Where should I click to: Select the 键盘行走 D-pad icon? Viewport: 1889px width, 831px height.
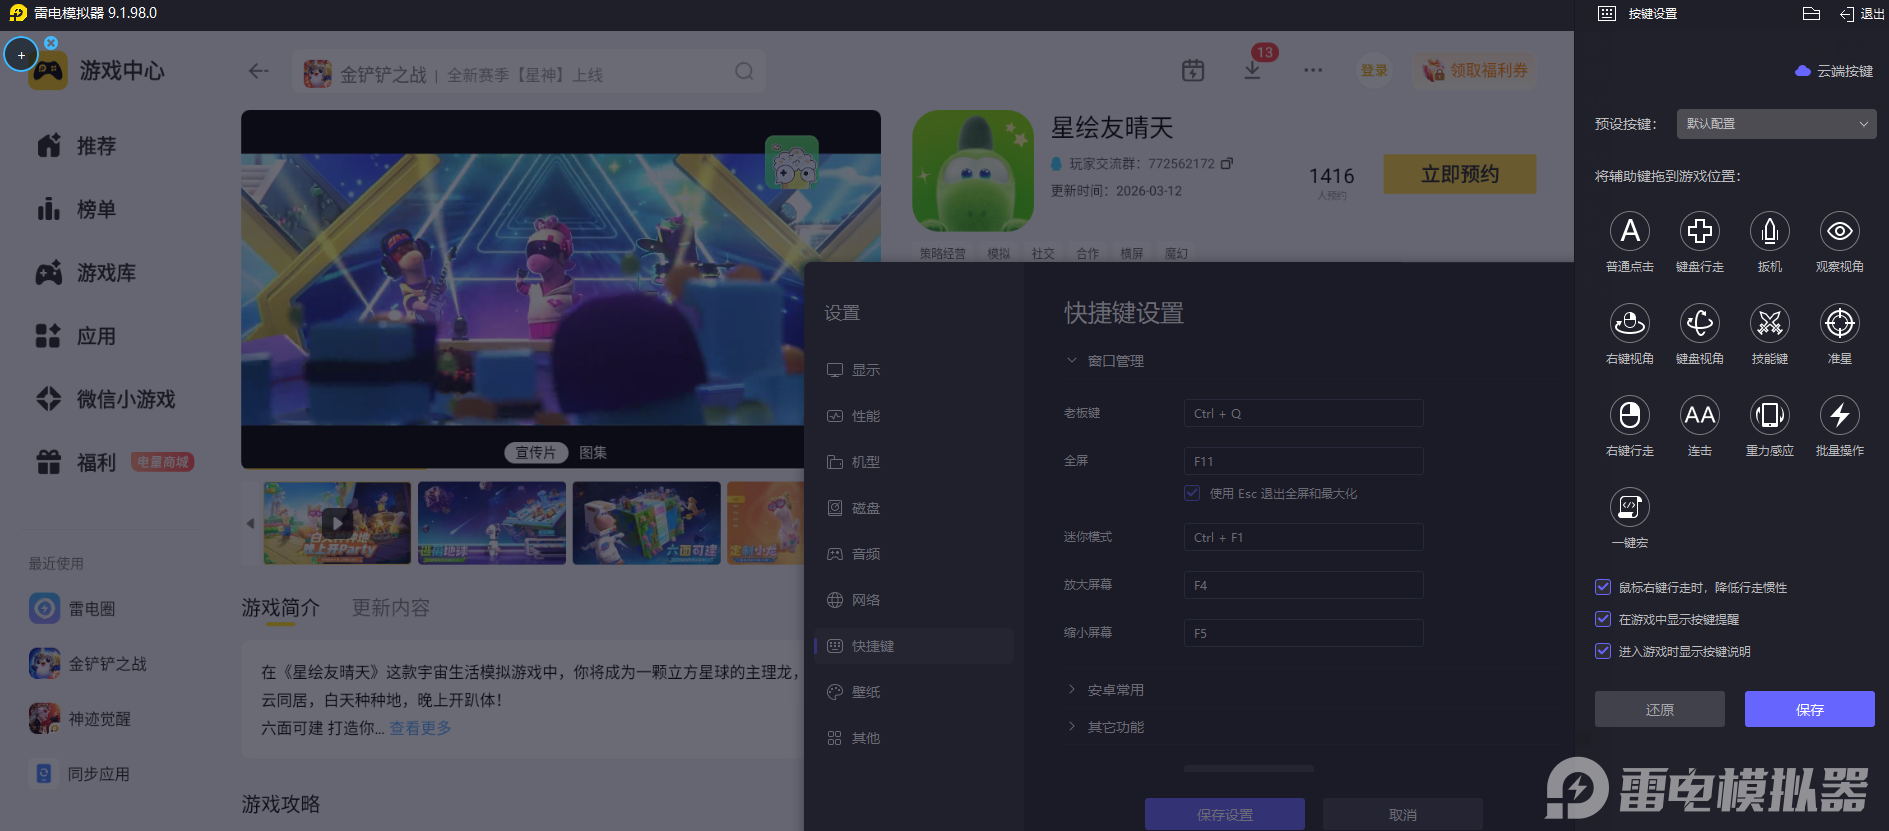[1699, 232]
